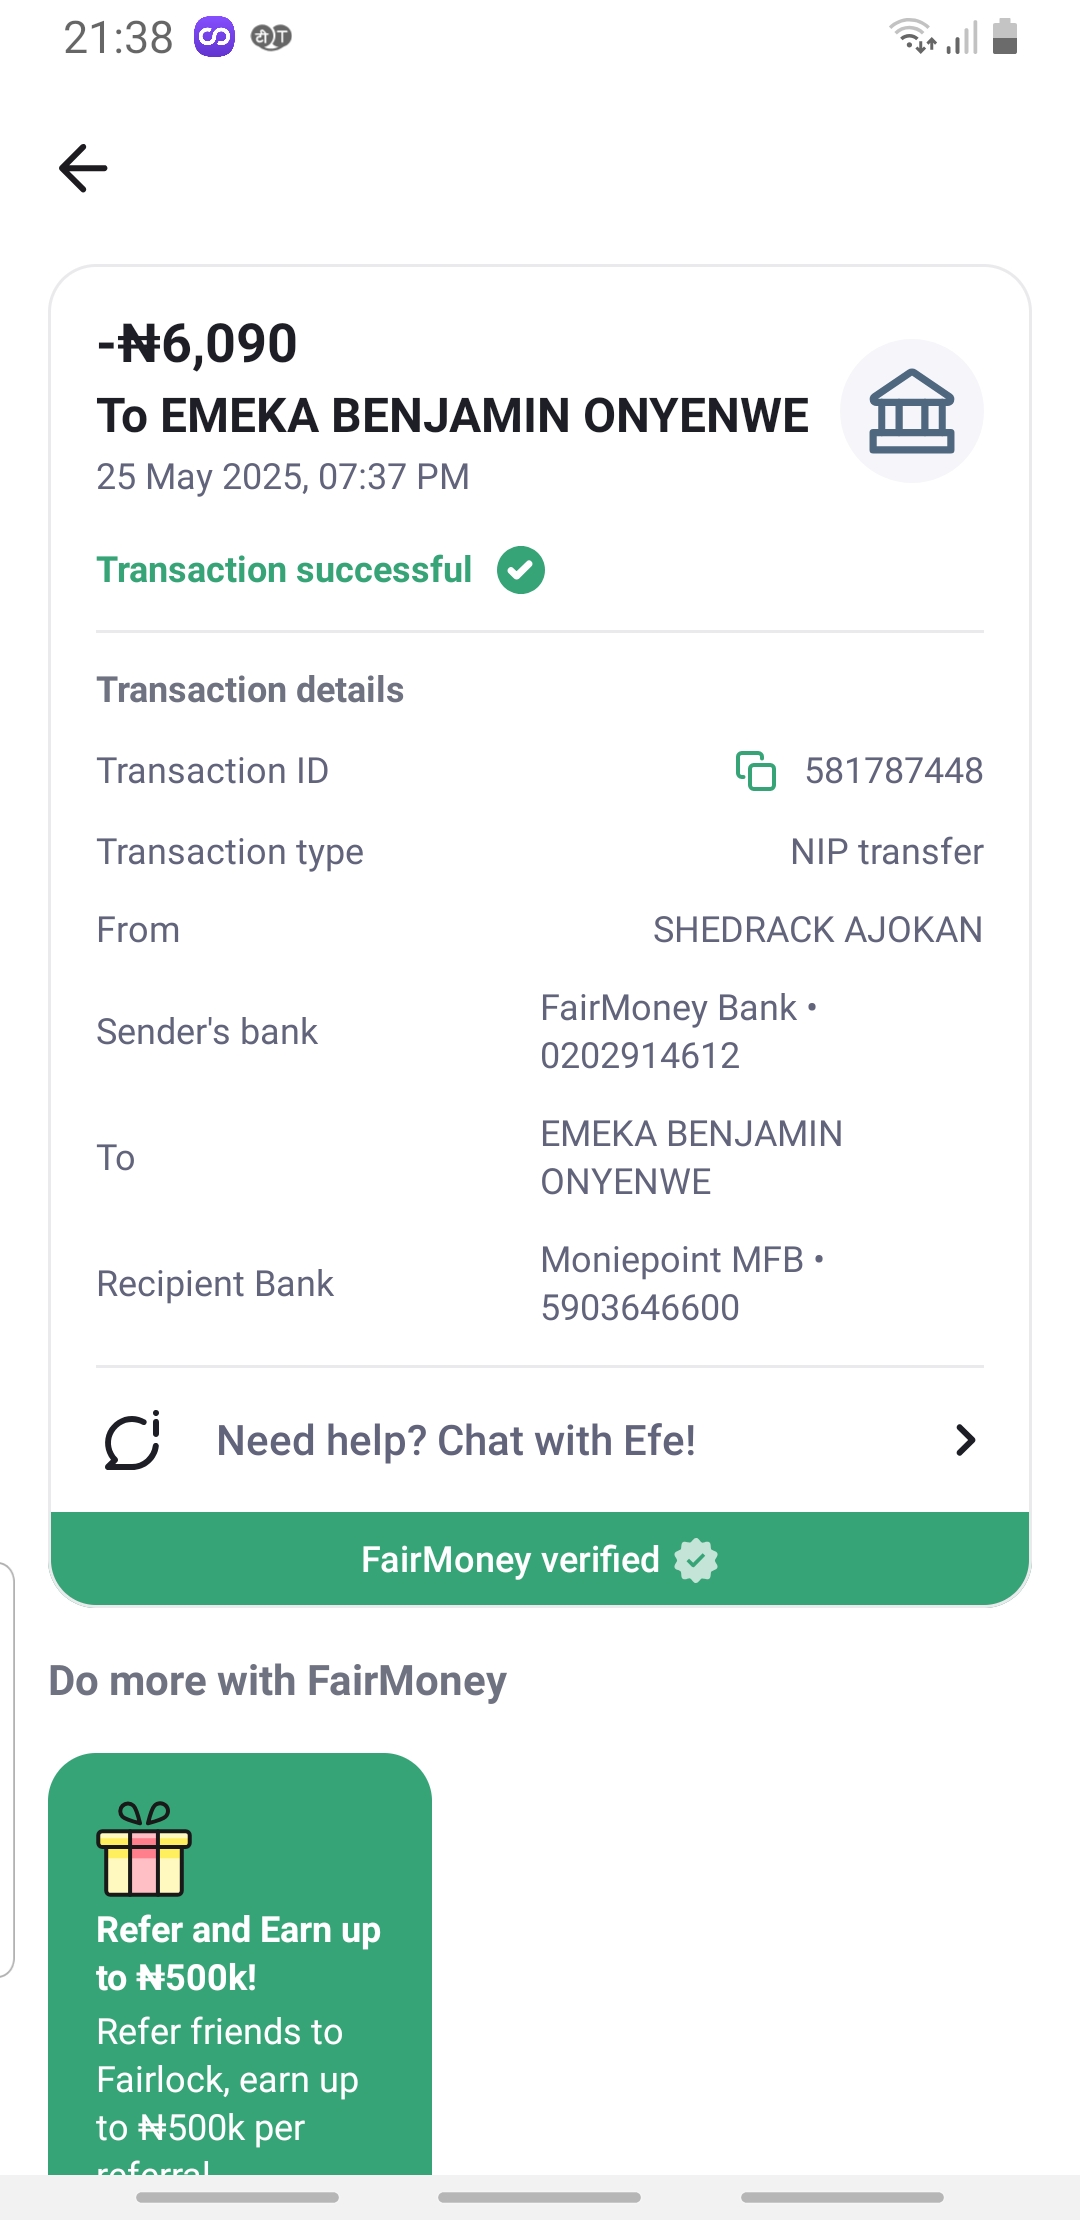Tap the chat bubble icon beside Need help
The height and width of the screenshot is (2220, 1080).
point(133,1441)
